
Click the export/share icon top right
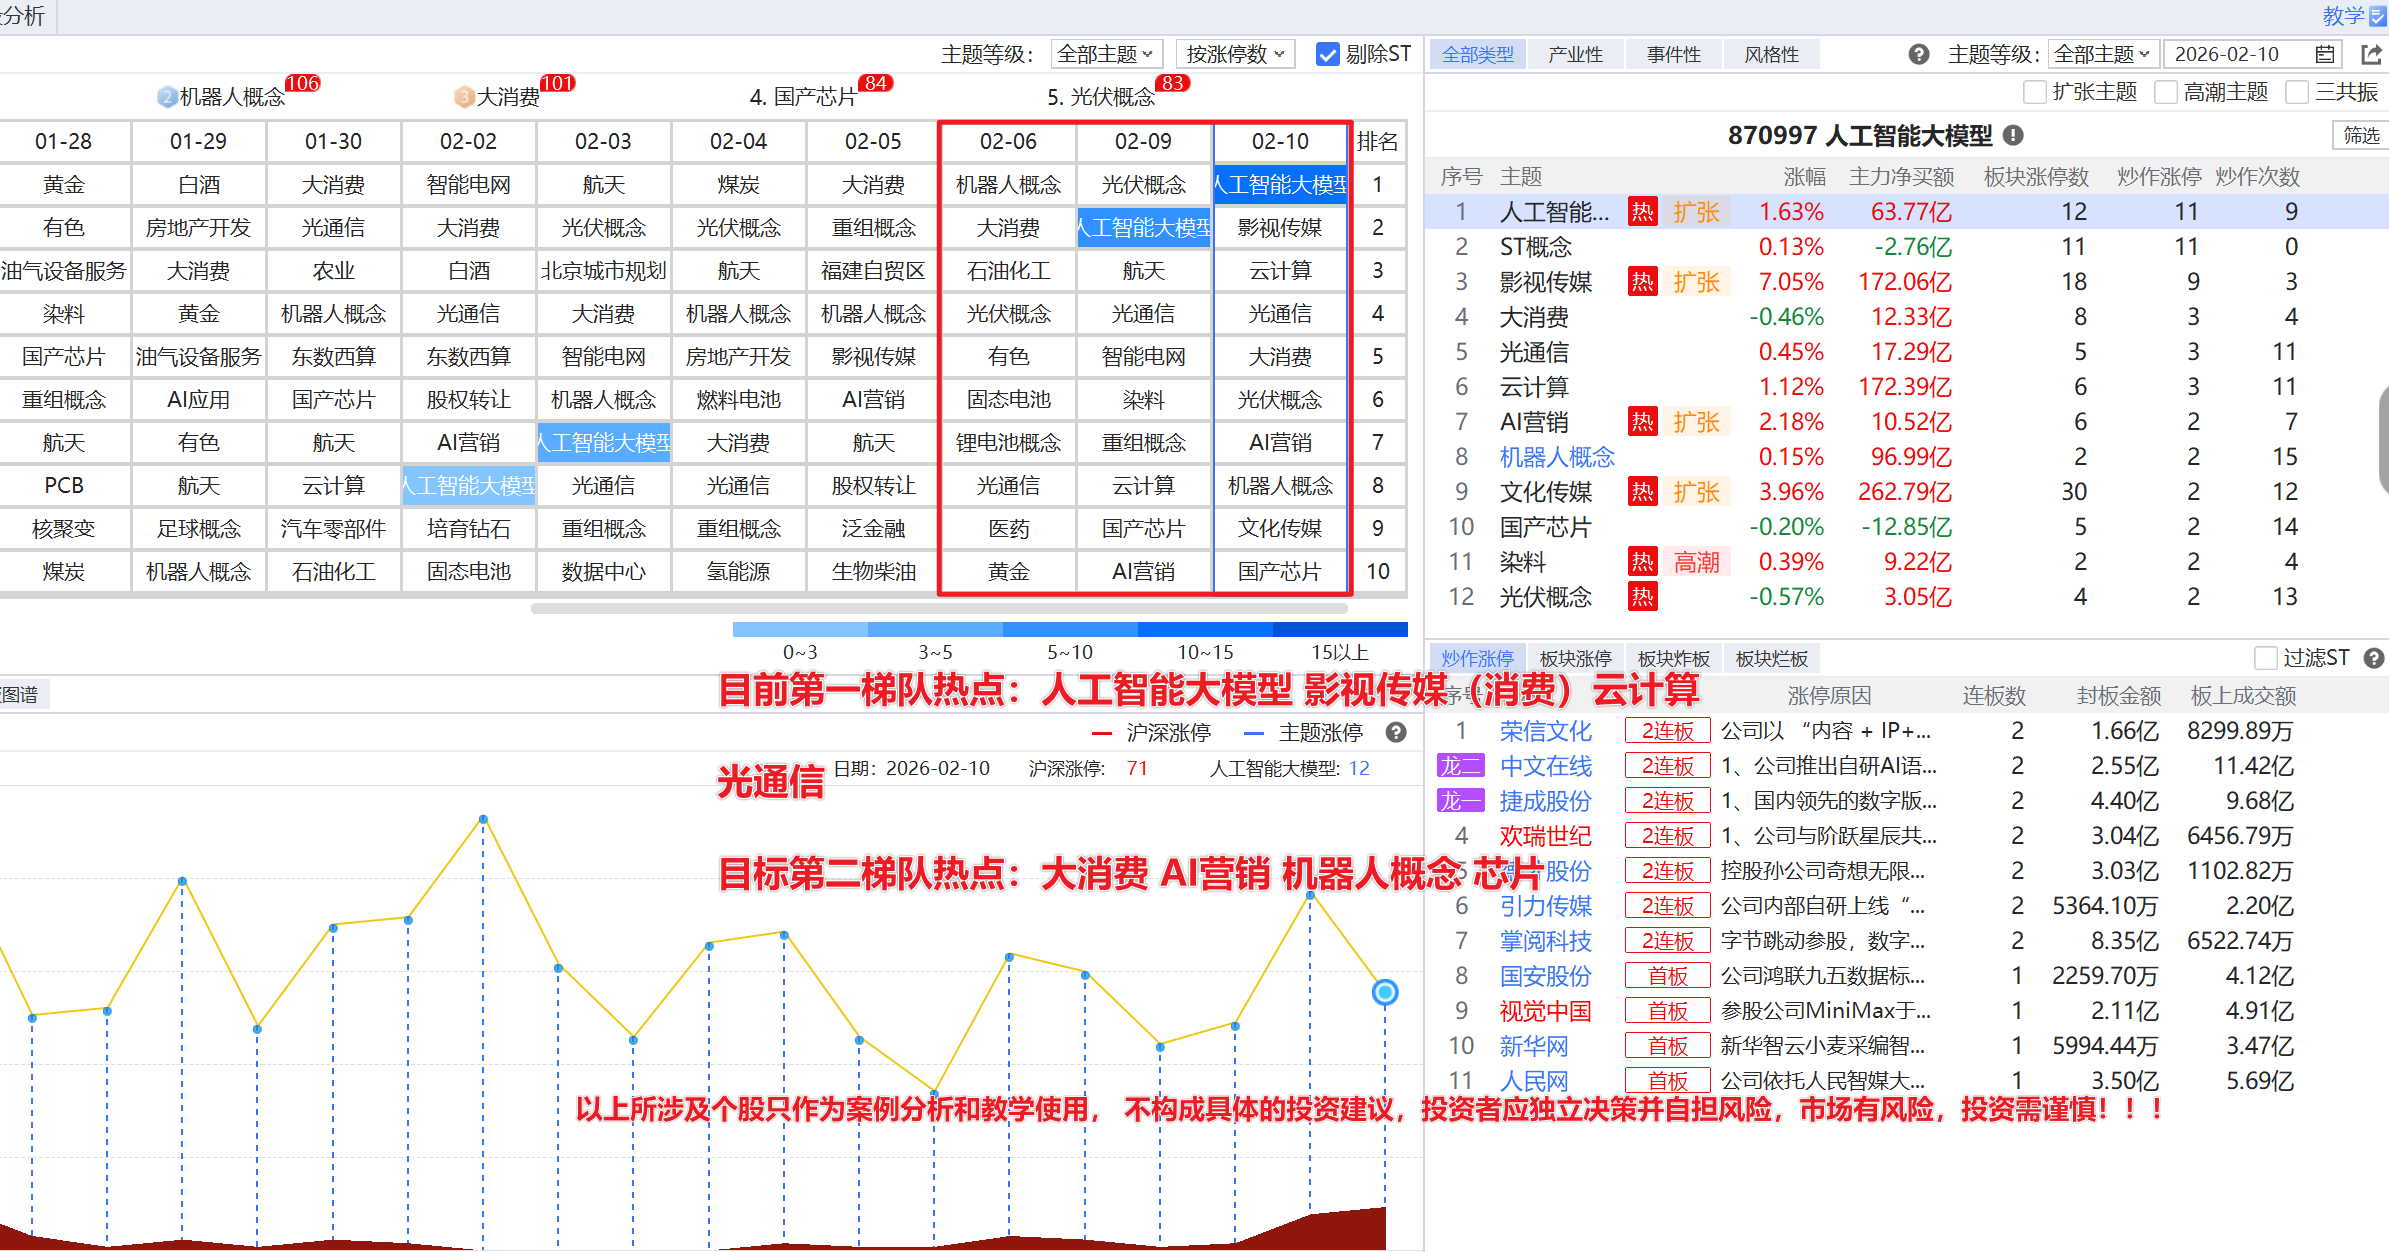[x=2371, y=54]
